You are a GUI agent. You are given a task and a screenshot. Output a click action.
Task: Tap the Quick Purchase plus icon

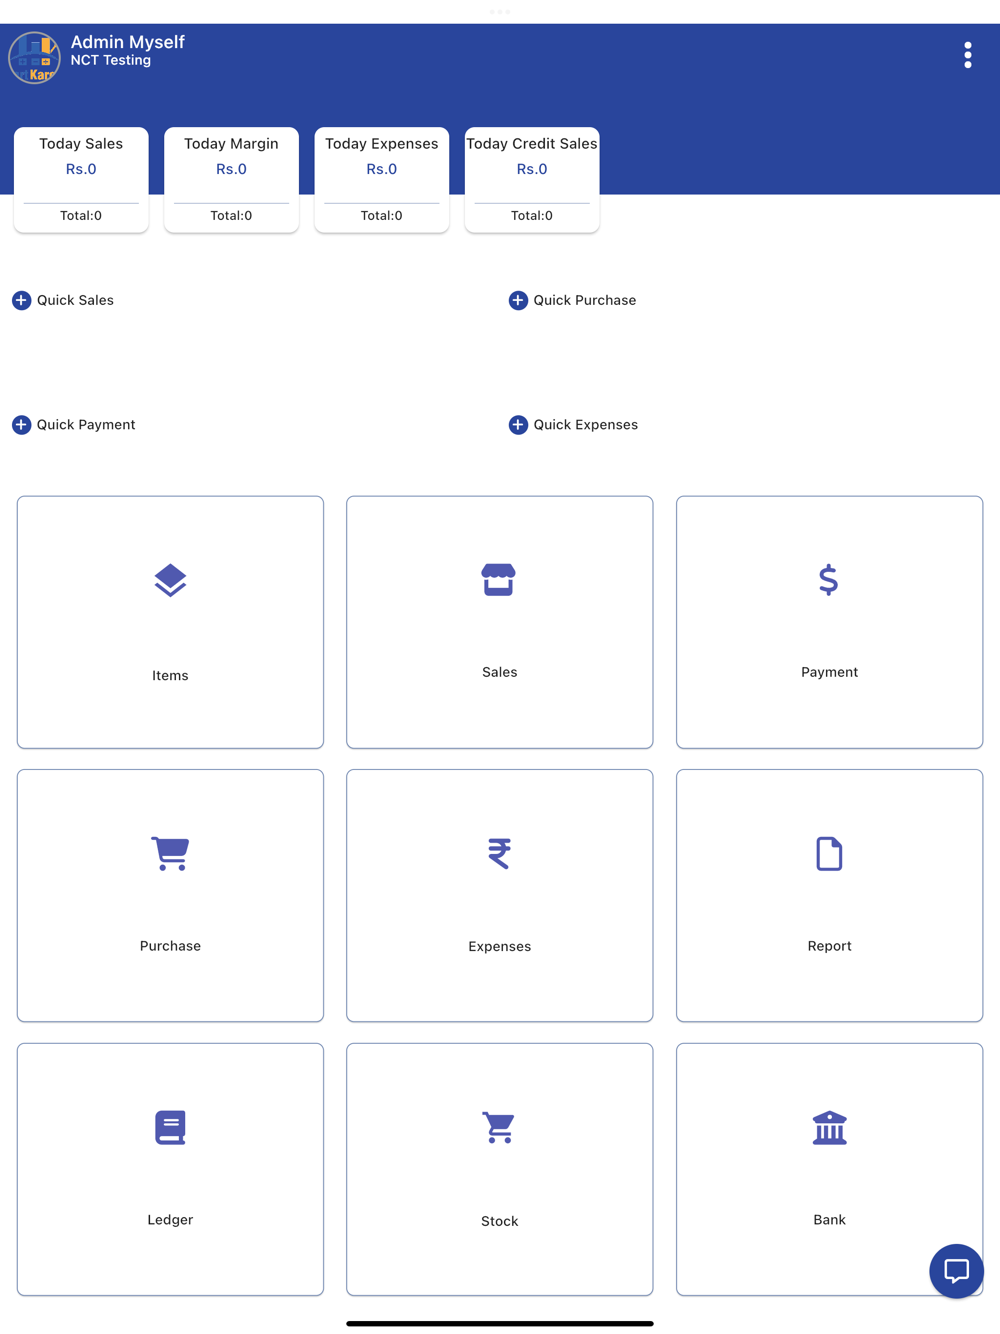coord(518,300)
